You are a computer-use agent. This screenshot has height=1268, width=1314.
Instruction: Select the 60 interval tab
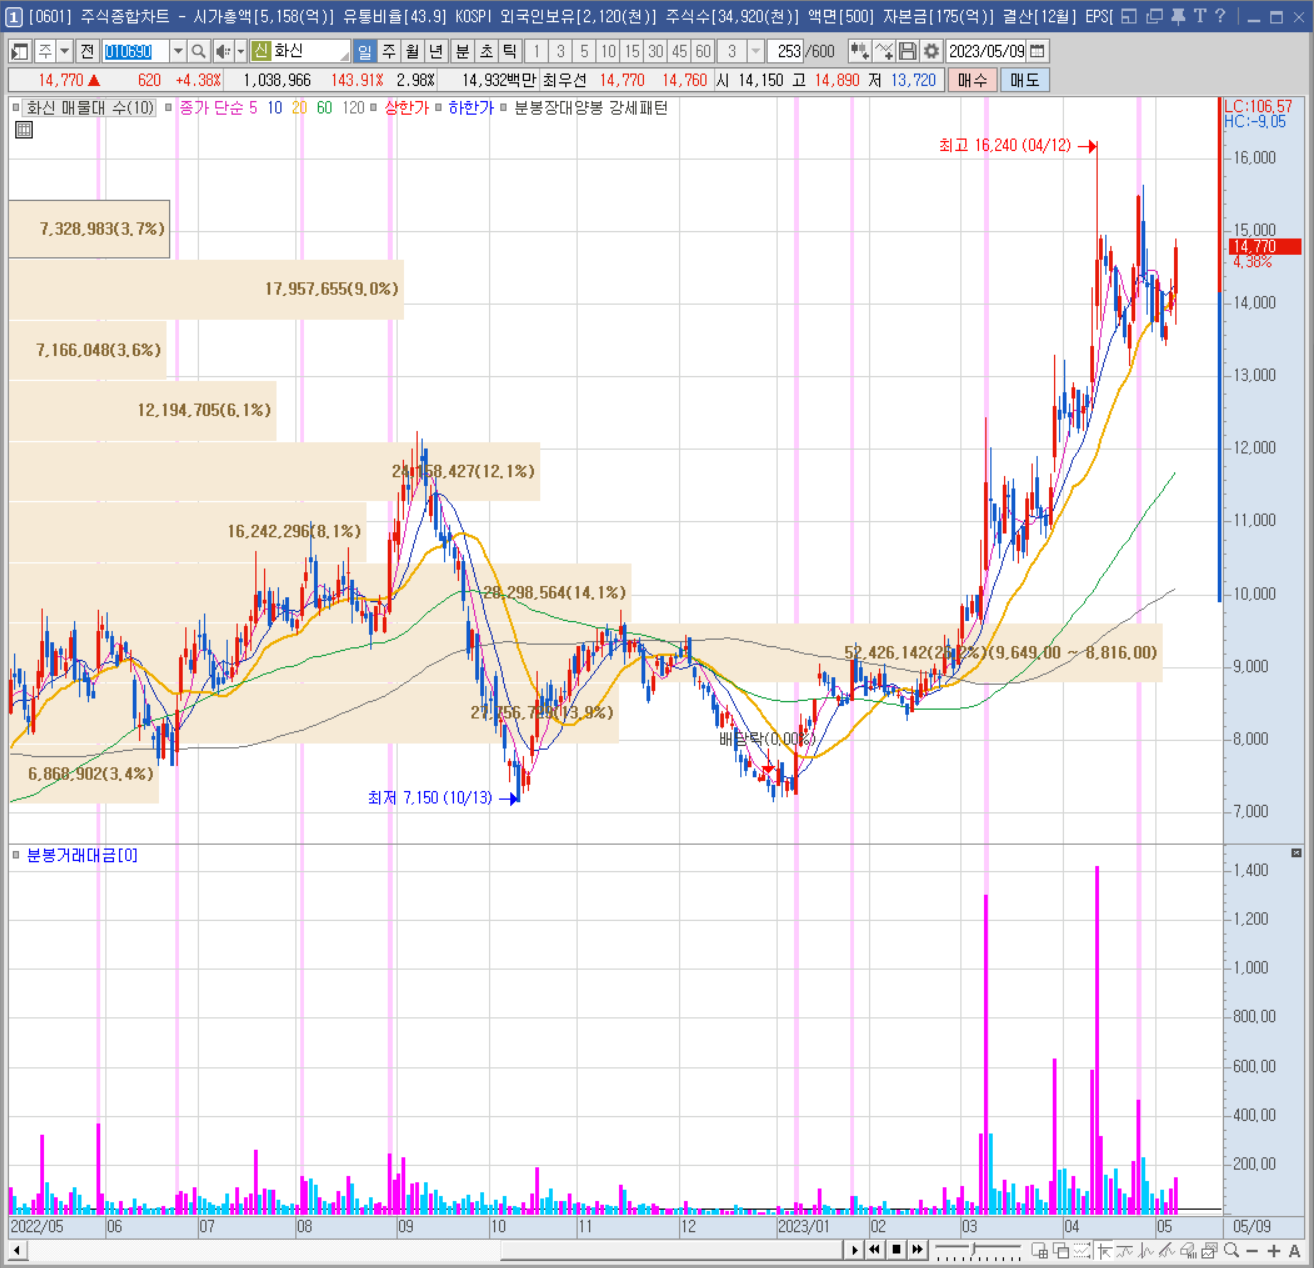pos(704,51)
